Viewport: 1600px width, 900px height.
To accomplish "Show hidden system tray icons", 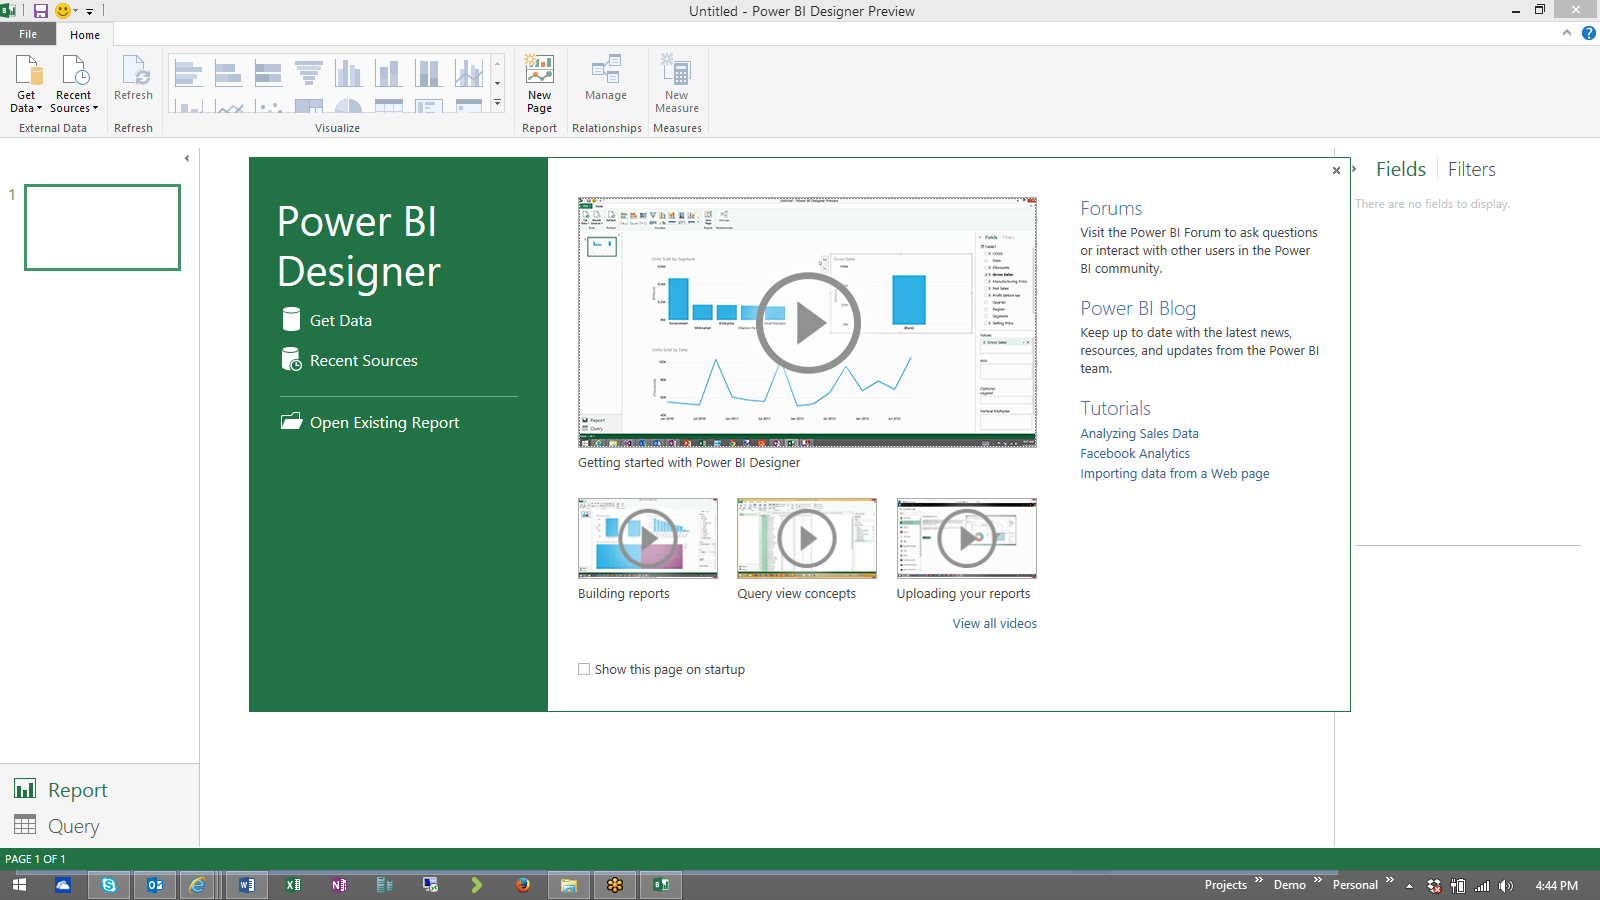I will (x=1409, y=886).
